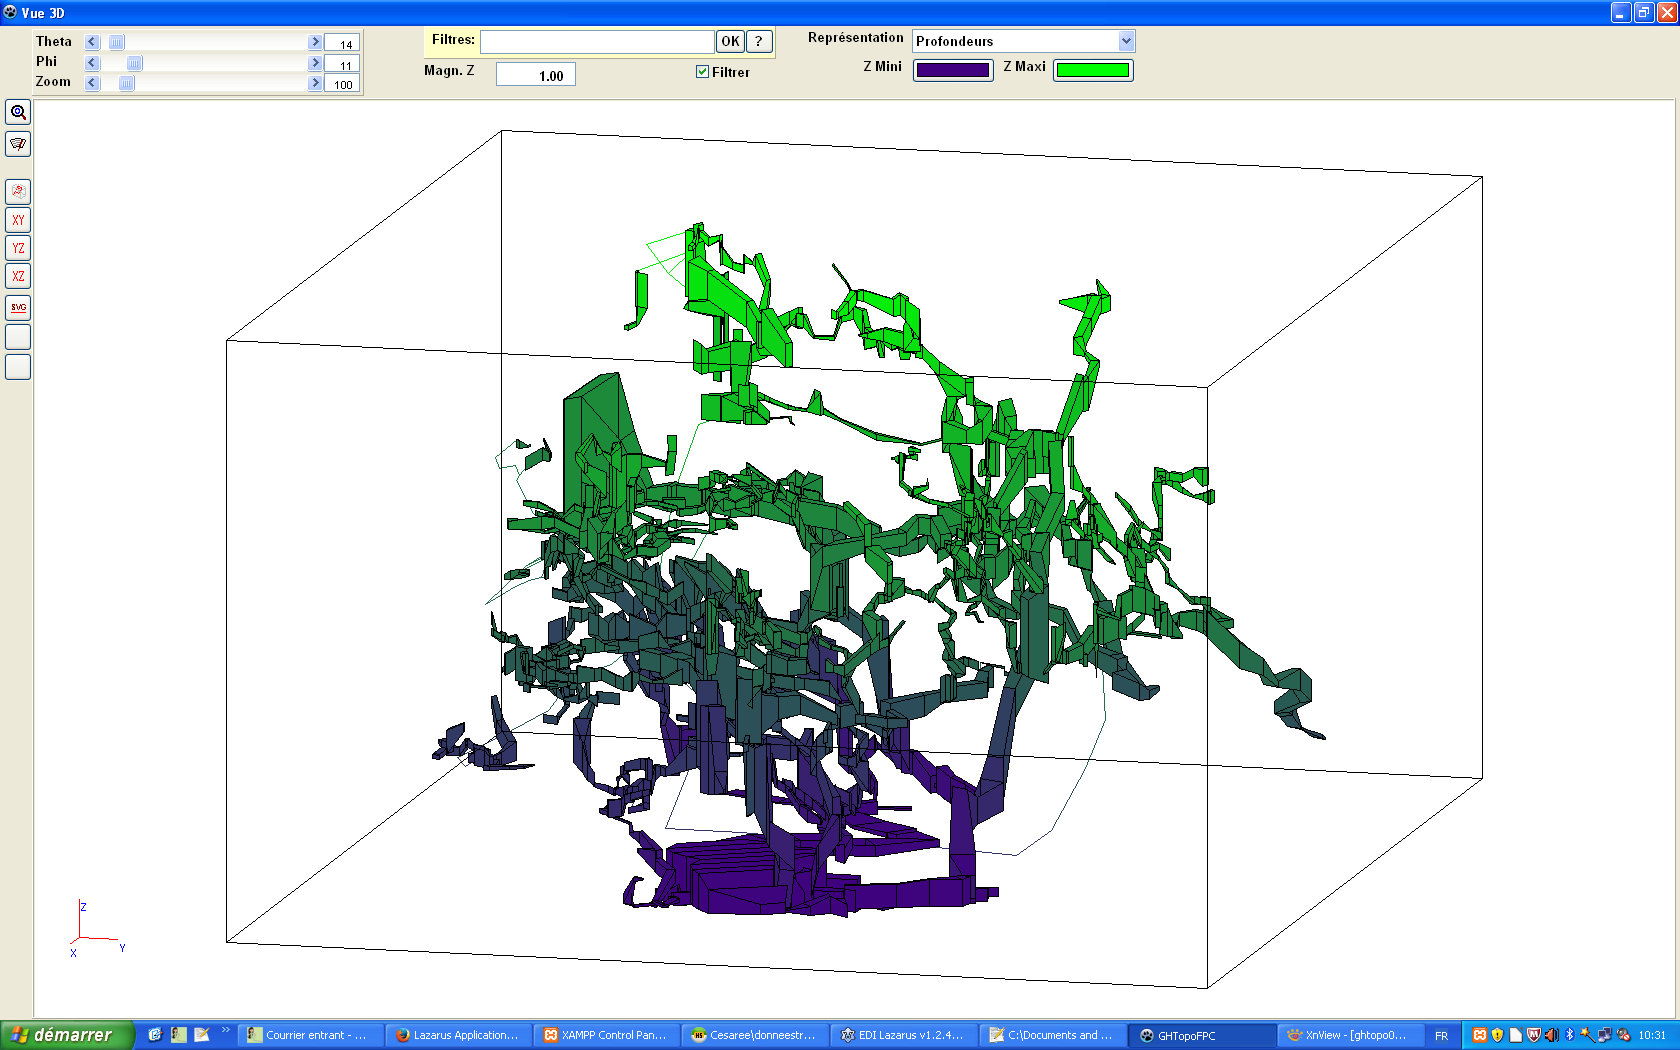Click the system clock showing 10:31

(1652, 1036)
